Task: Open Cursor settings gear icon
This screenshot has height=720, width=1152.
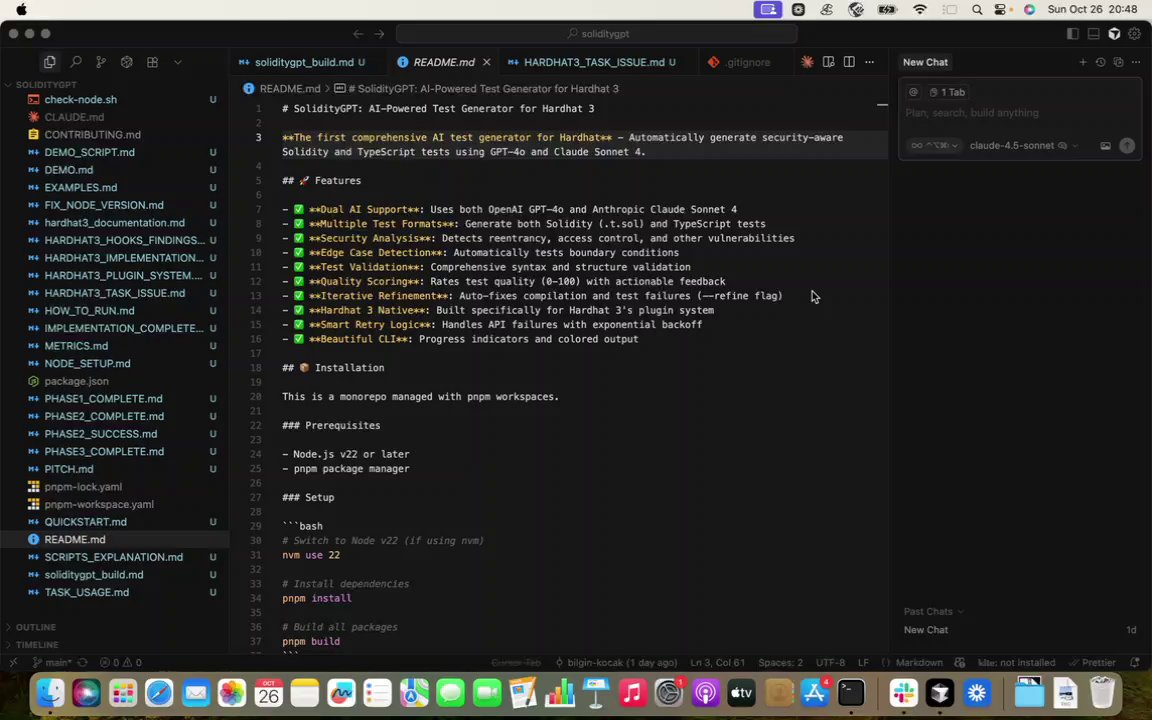Action: point(1134,34)
